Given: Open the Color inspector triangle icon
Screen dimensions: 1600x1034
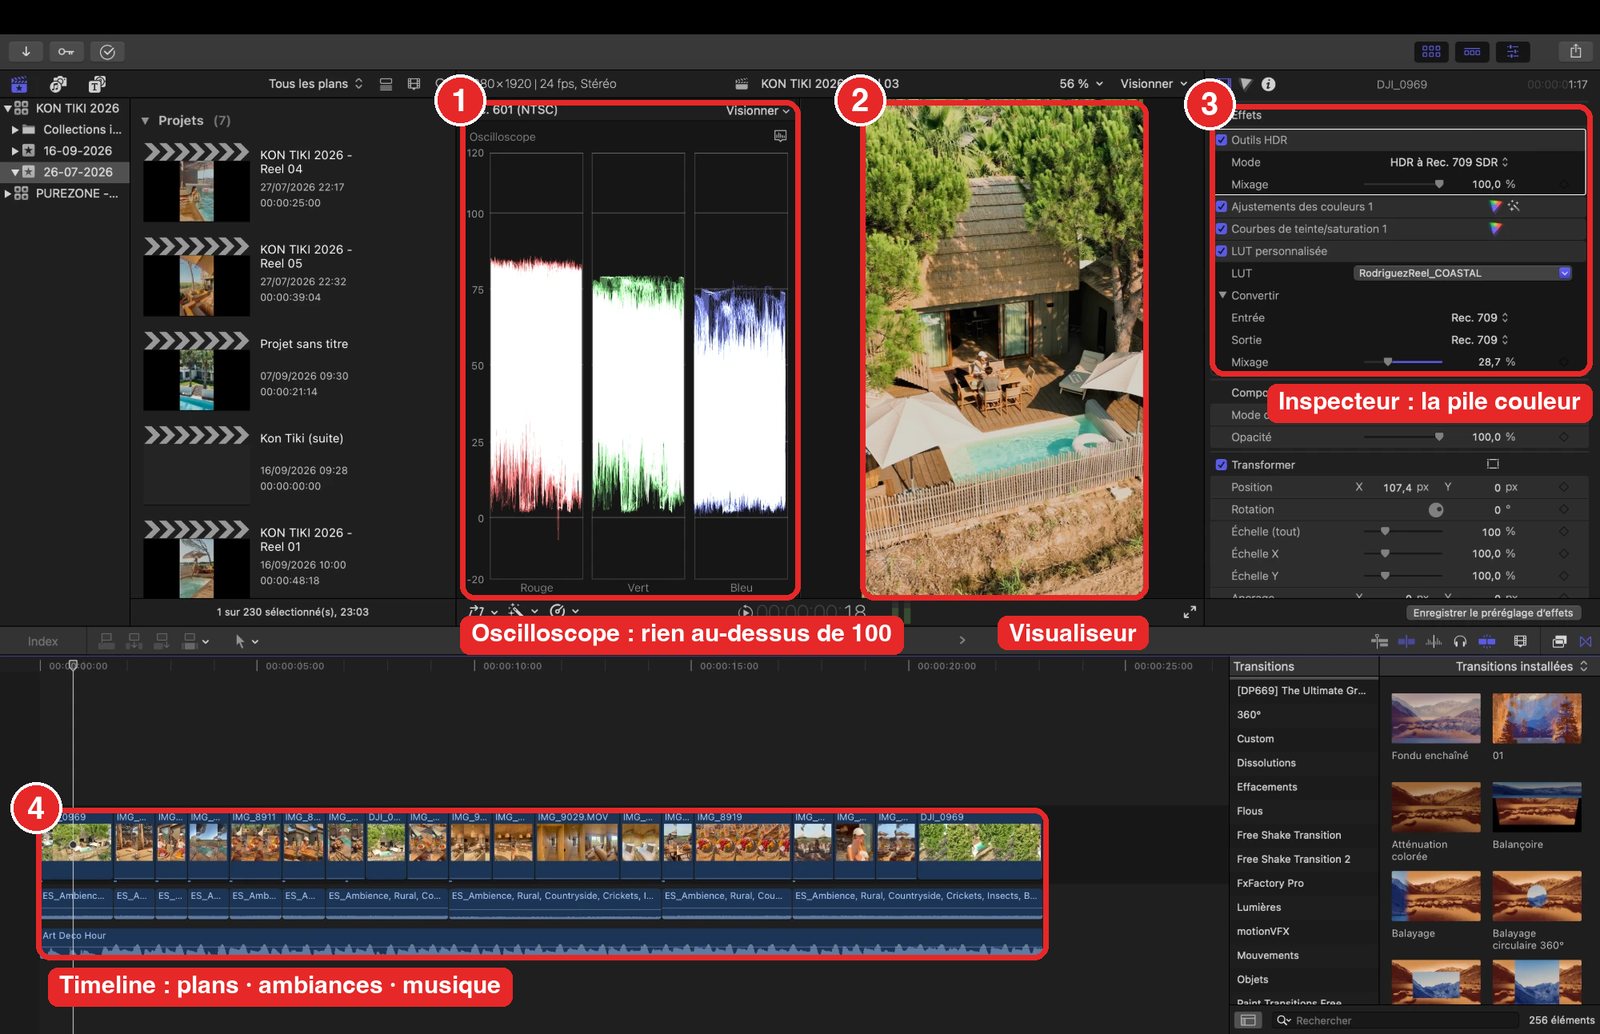Looking at the screenshot, I should click(1246, 84).
